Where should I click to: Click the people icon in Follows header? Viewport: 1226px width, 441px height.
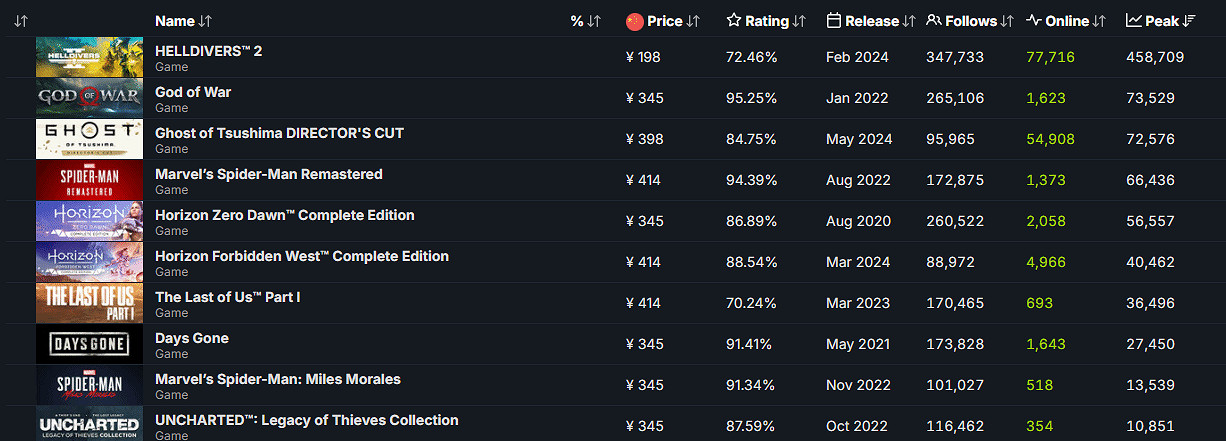tap(934, 21)
